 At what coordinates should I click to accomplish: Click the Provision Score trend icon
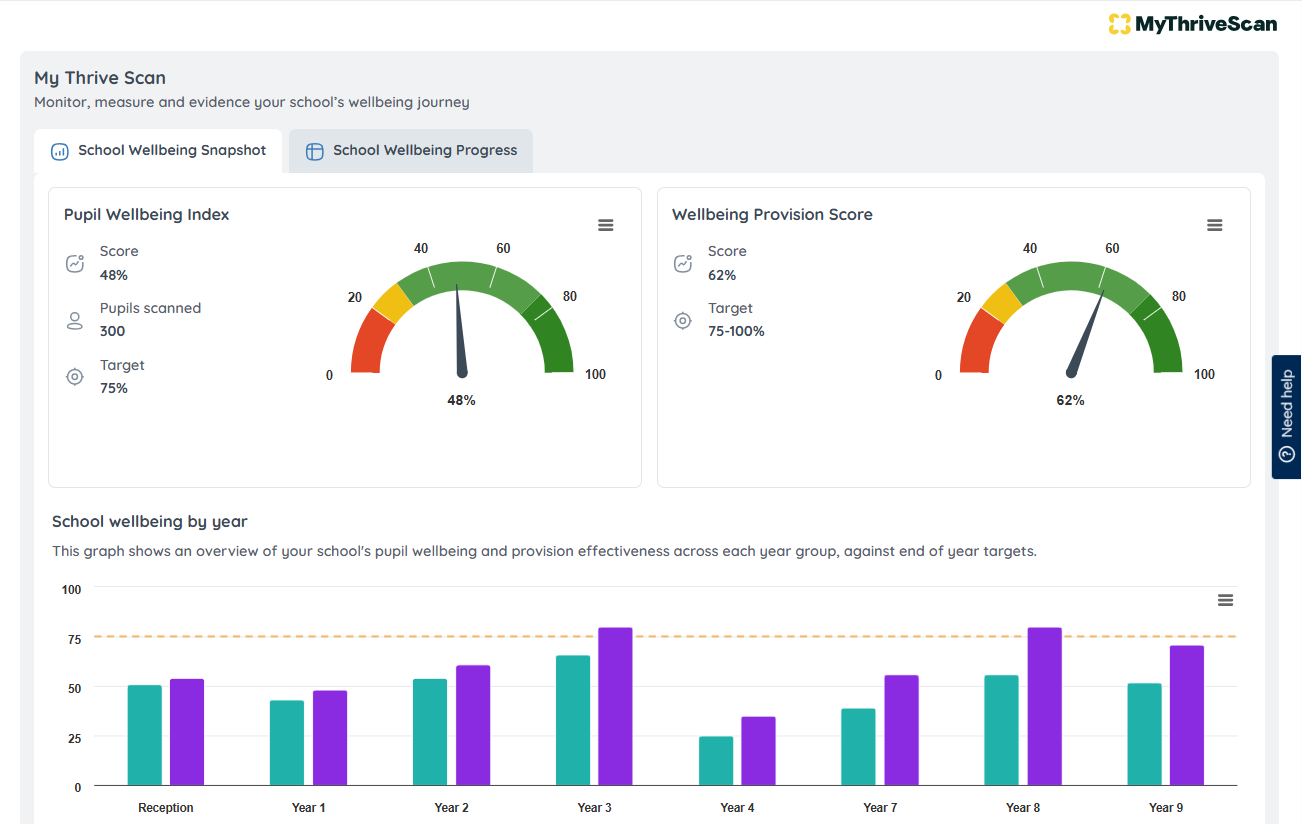(x=683, y=263)
